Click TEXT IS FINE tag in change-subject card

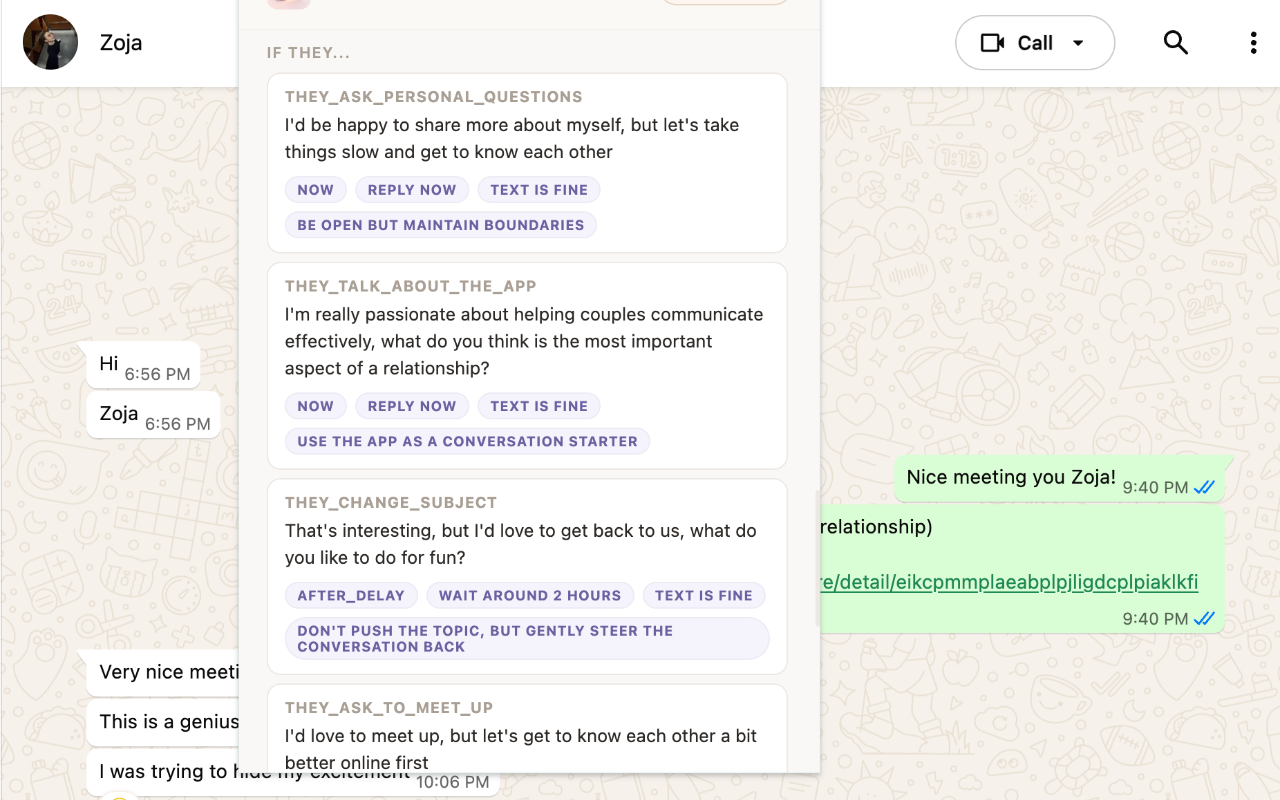pyautogui.click(x=704, y=595)
